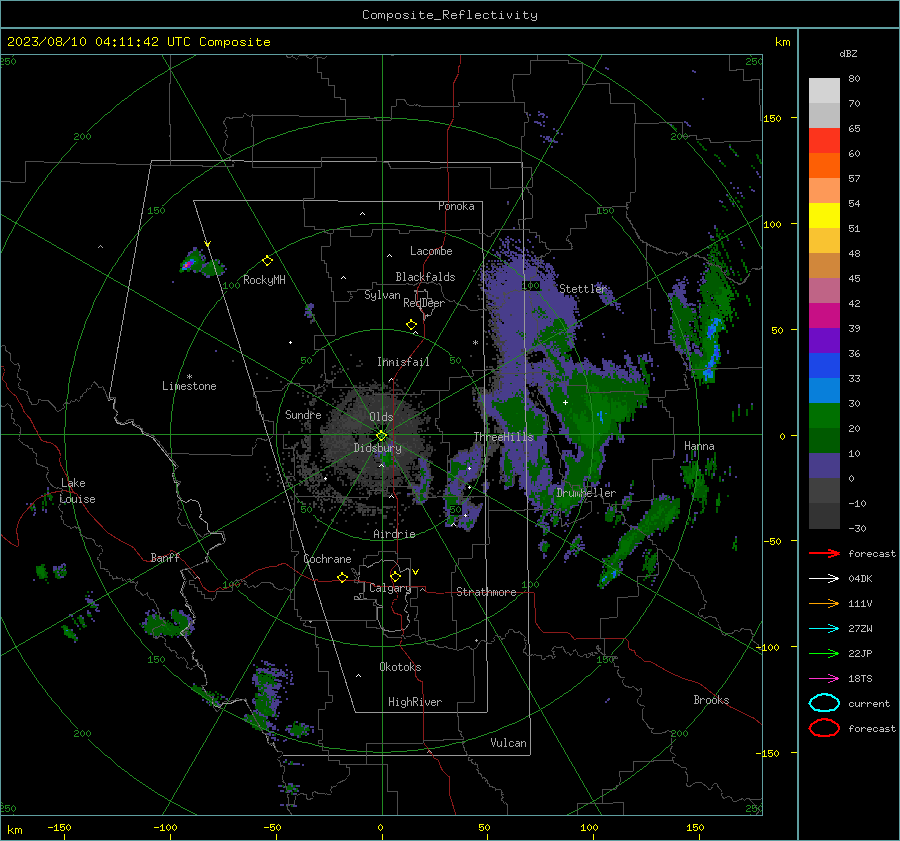Click the Cochrane city label
900x841 pixels.
coord(327,559)
